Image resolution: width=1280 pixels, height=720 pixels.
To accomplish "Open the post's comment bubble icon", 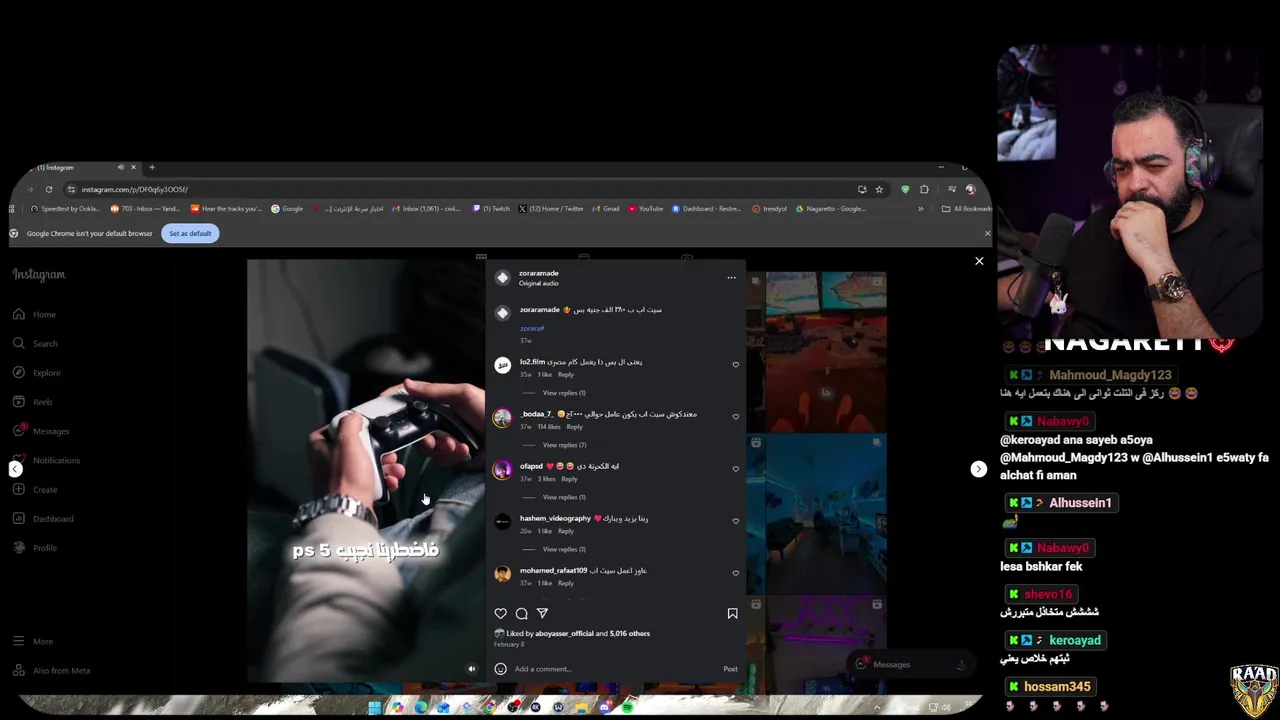I will point(521,613).
